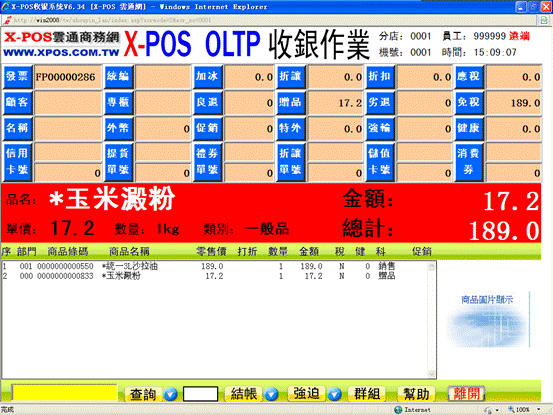Select the 群組 group button

point(367,393)
